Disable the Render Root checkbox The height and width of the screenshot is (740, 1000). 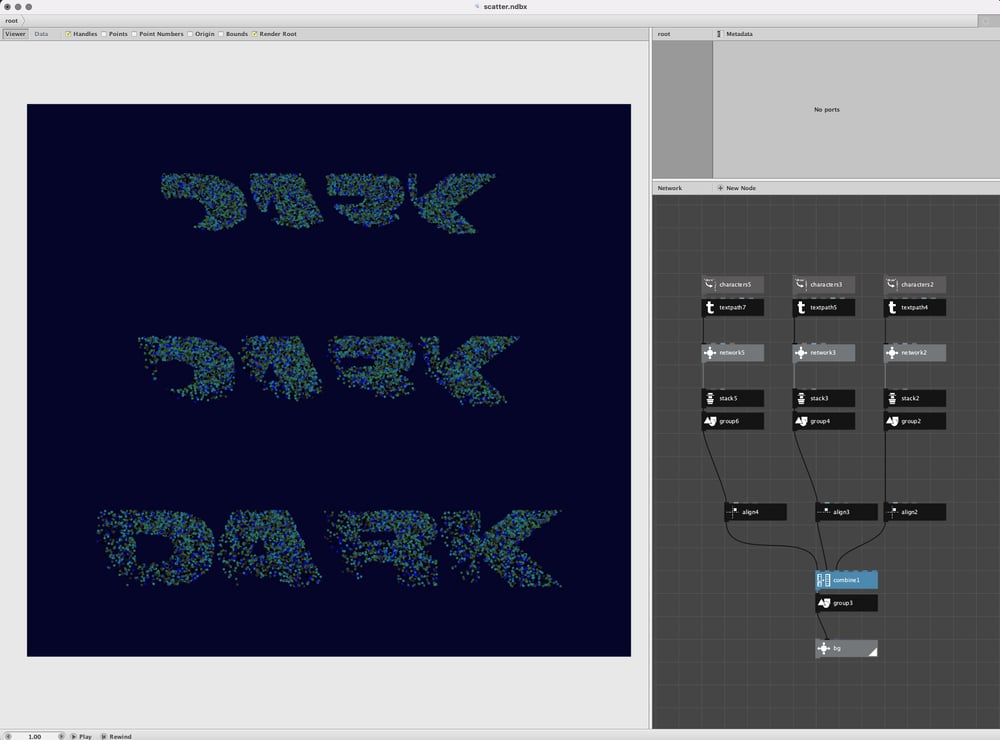[254, 34]
